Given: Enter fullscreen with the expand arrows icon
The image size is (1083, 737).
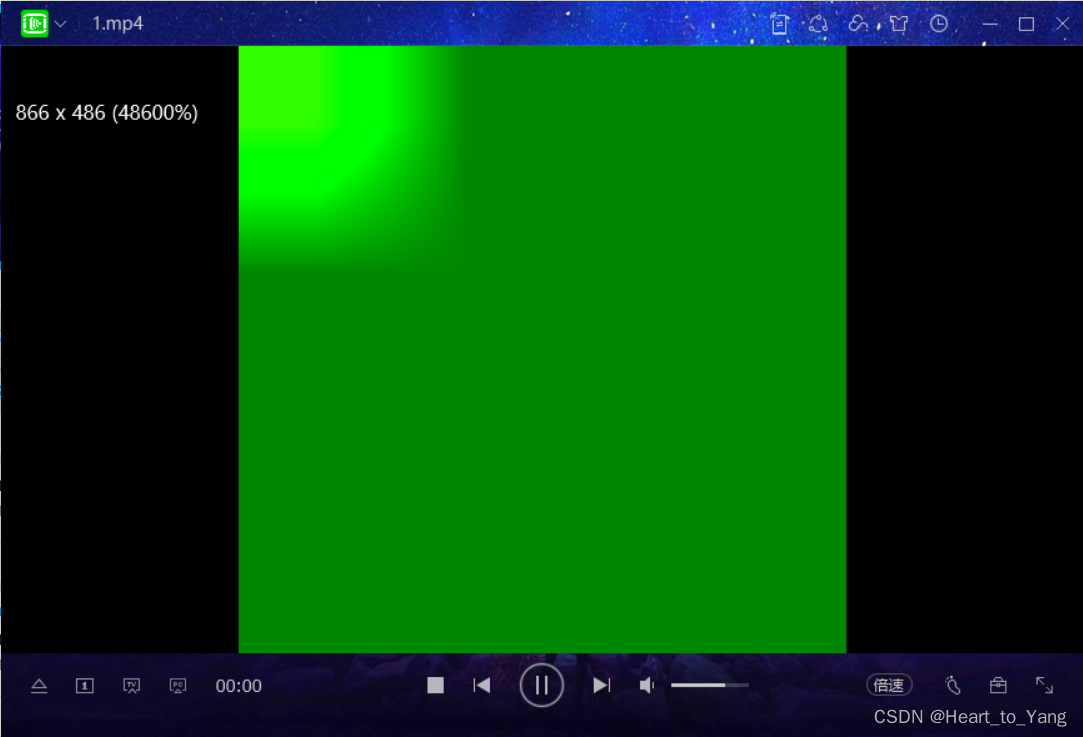Looking at the screenshot, I should [x=1044, y=685].
